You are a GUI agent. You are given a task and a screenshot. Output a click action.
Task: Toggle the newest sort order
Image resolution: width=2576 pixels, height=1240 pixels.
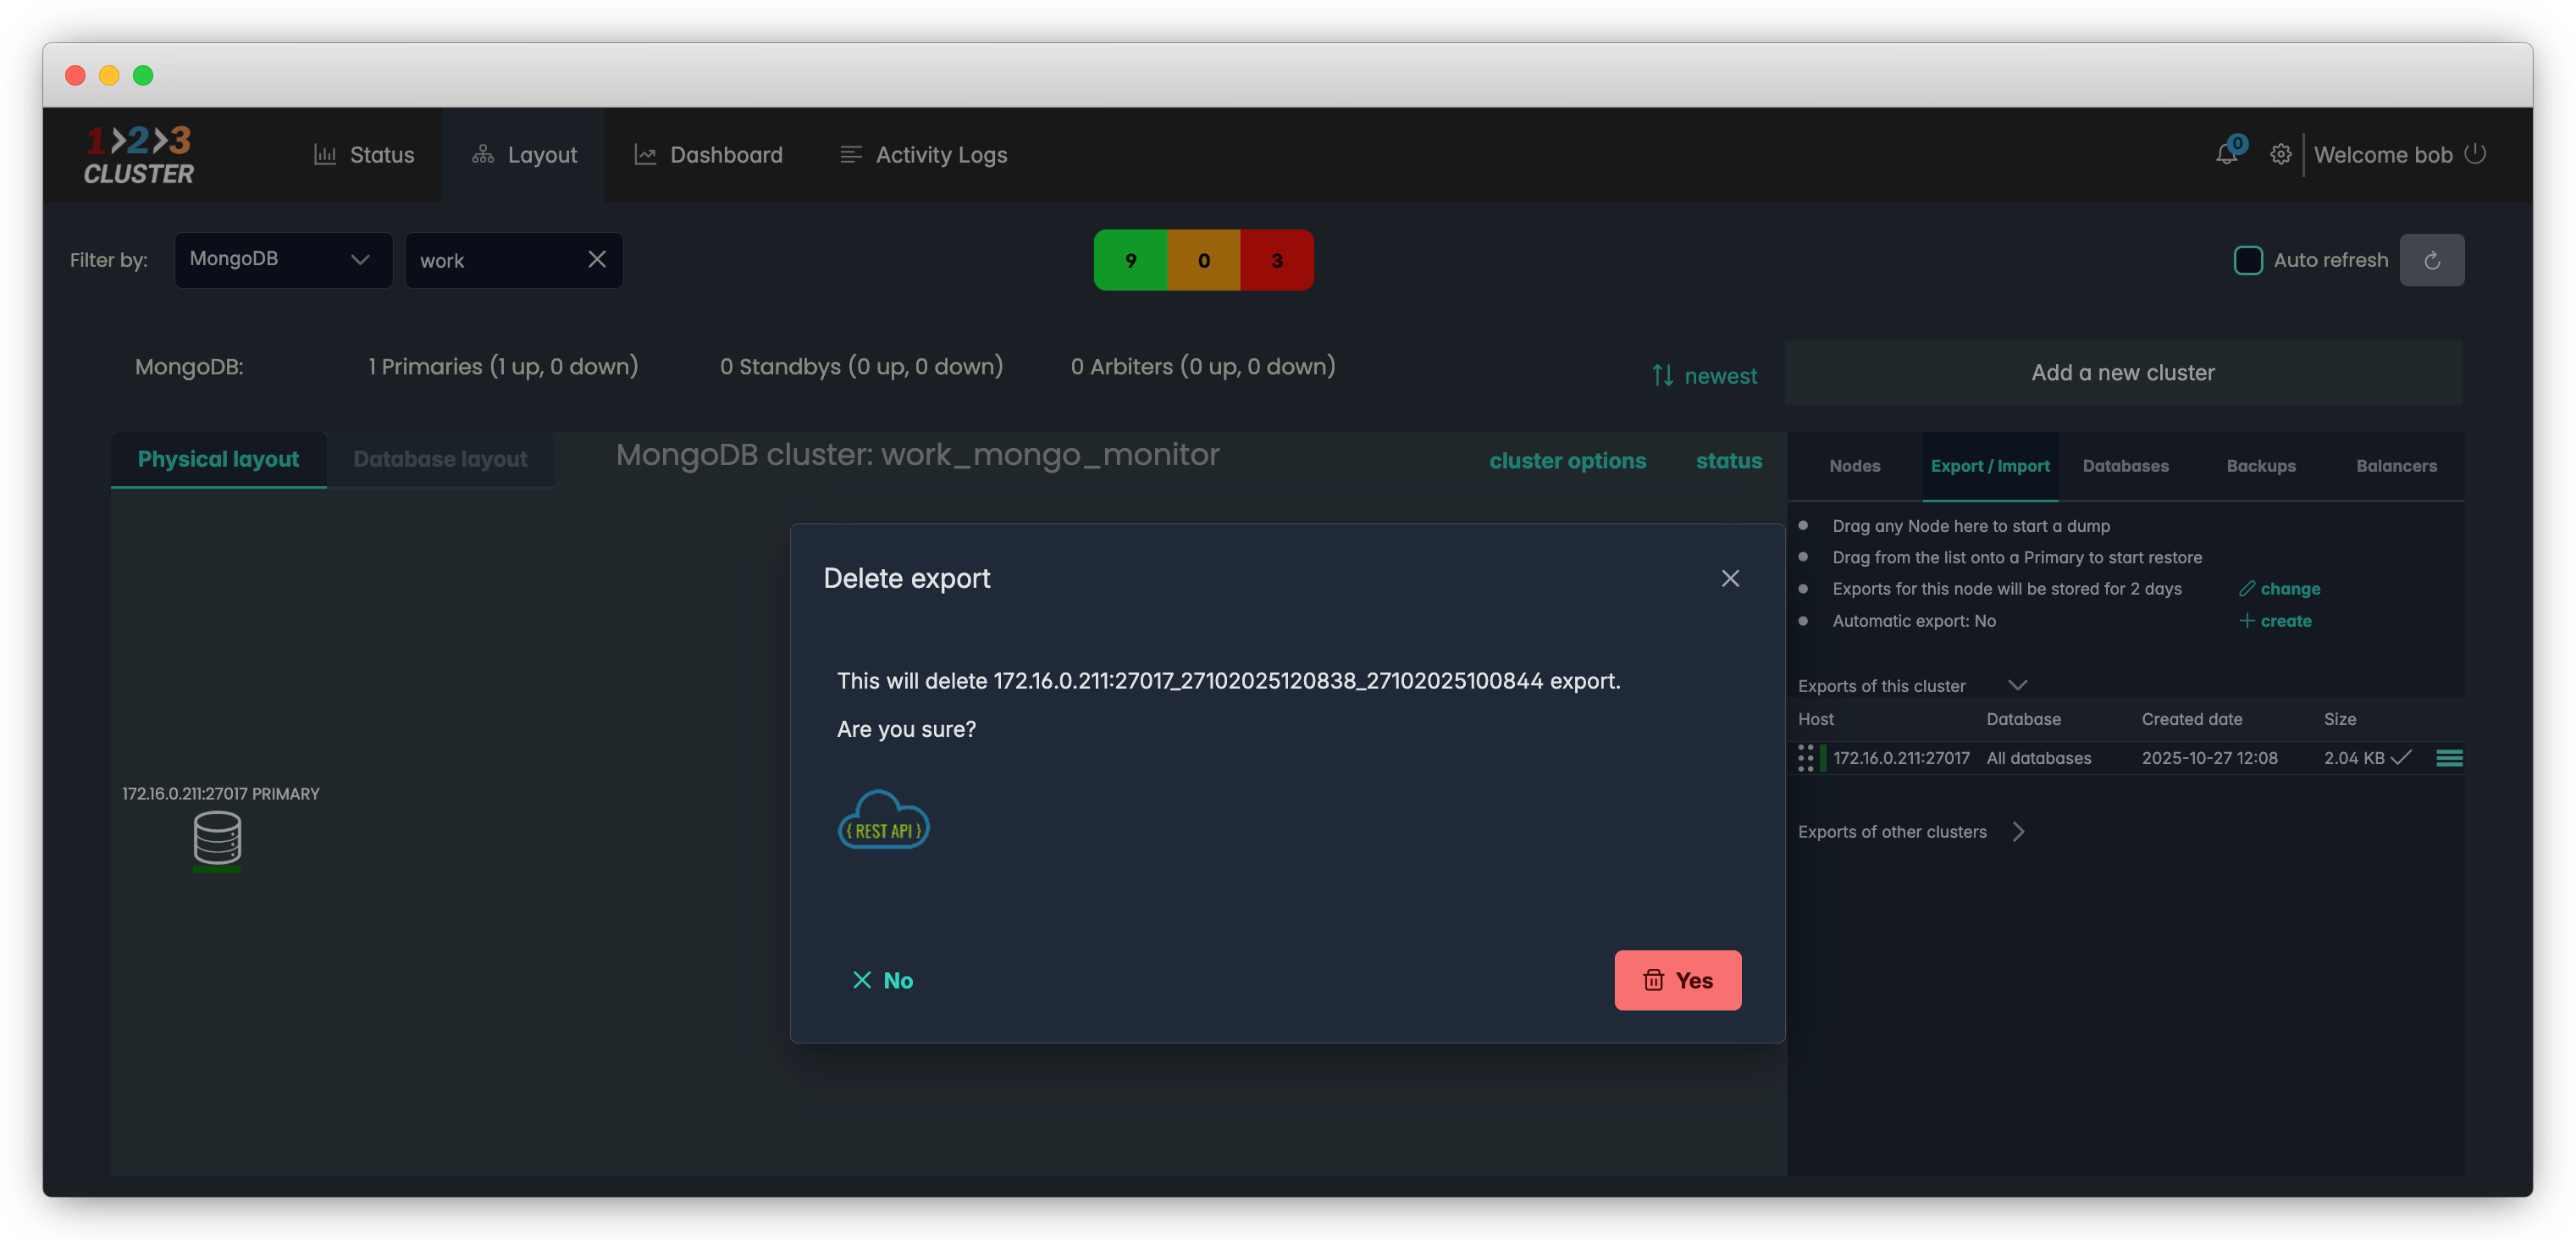[x=1704, y=375]
